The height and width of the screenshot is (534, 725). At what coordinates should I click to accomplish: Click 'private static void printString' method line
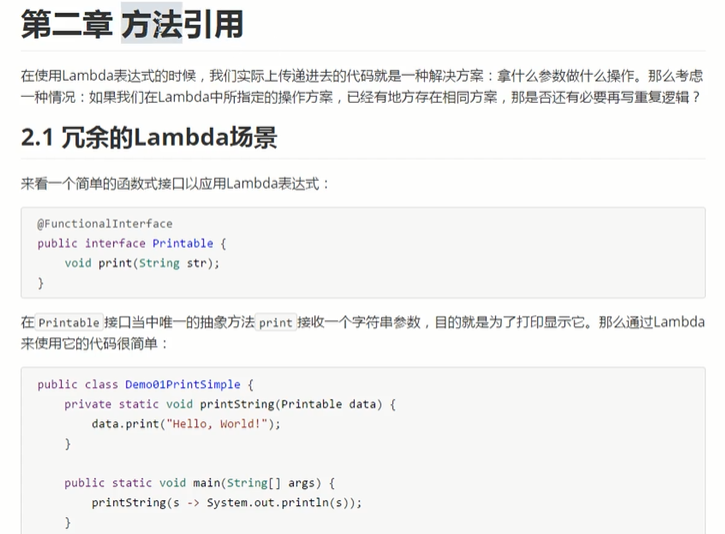click(230, 404)
